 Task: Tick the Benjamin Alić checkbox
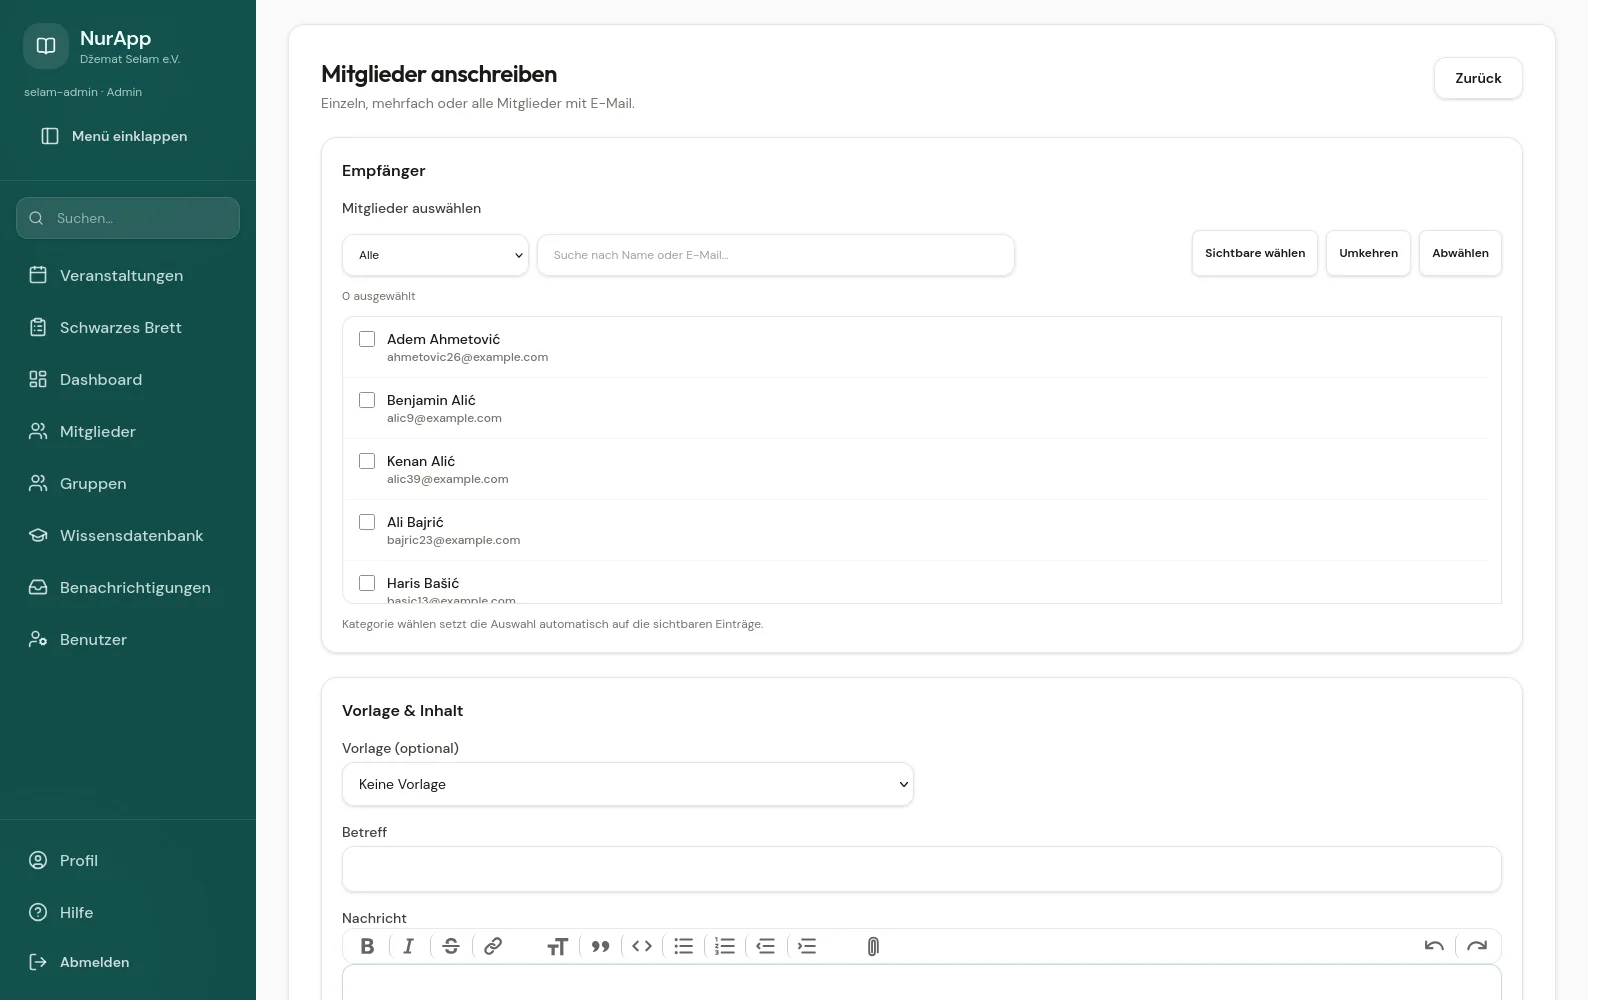click(x=367, y=400)
